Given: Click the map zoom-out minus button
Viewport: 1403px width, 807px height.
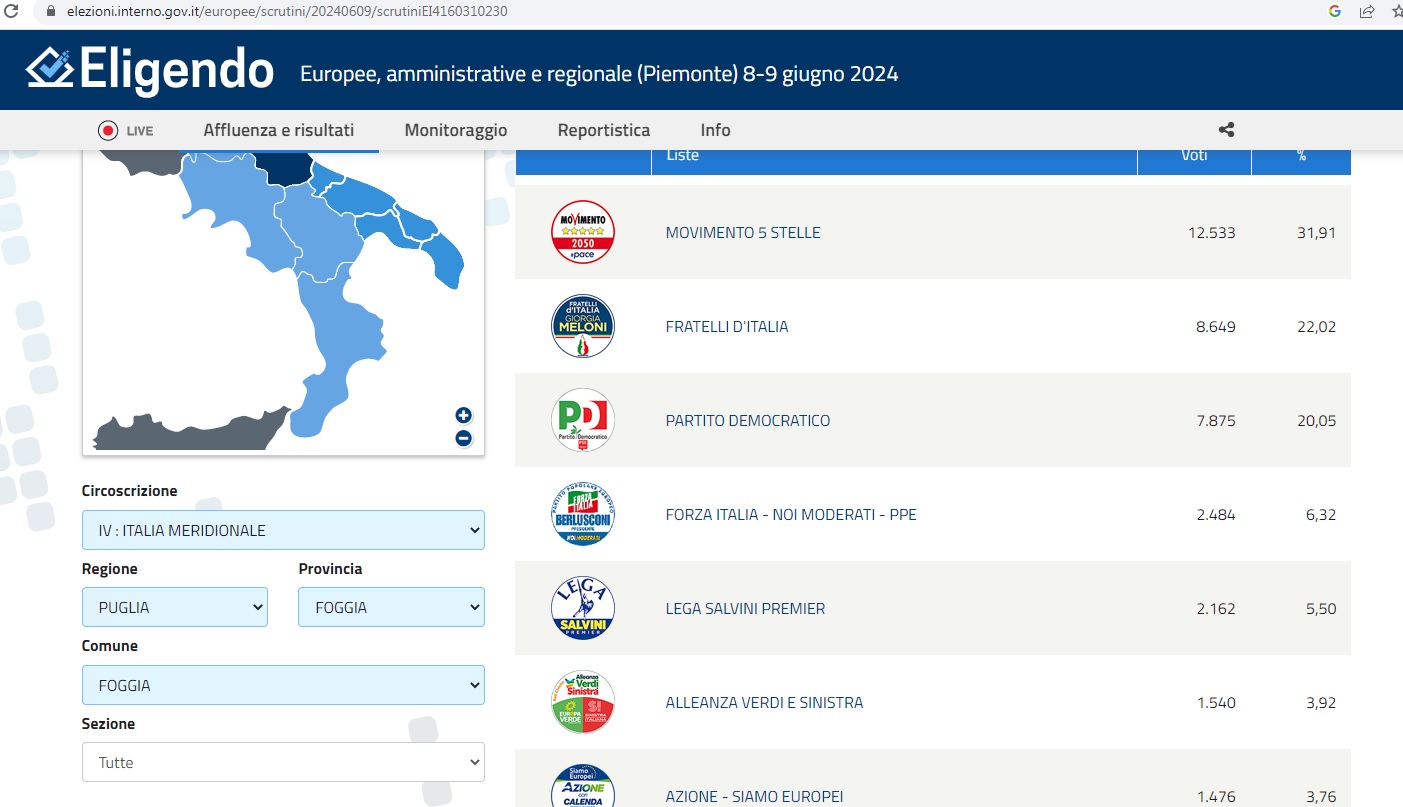Looking at the screenshot, I should tap(463, 438).
